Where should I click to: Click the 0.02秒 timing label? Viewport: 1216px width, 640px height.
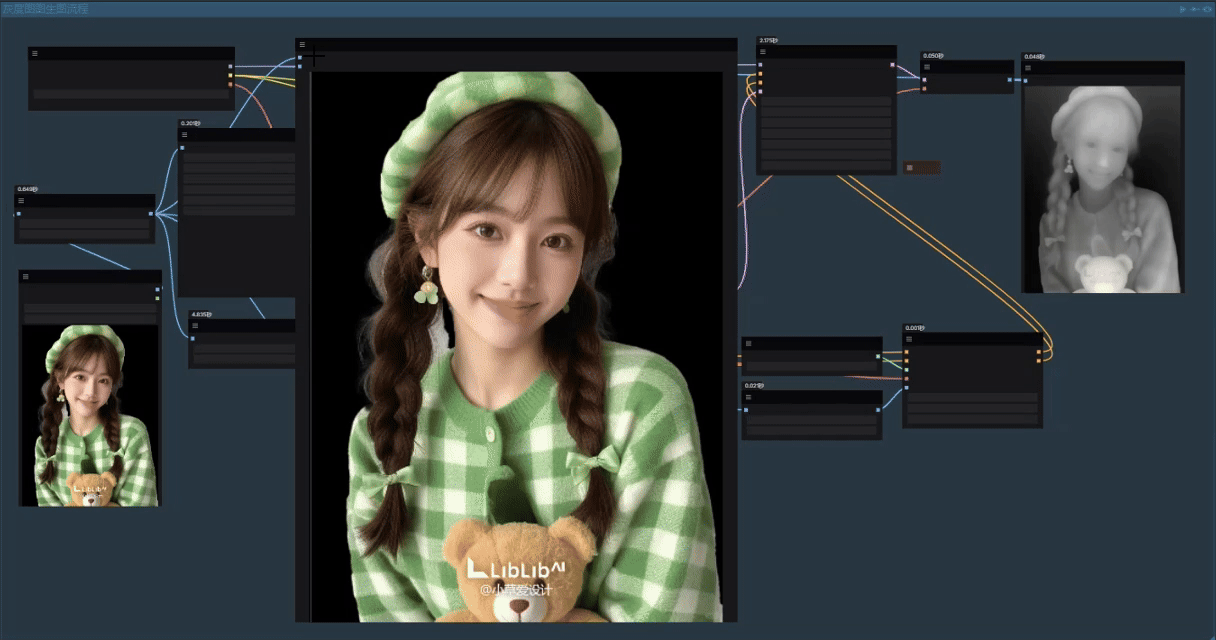coord(753,386)
